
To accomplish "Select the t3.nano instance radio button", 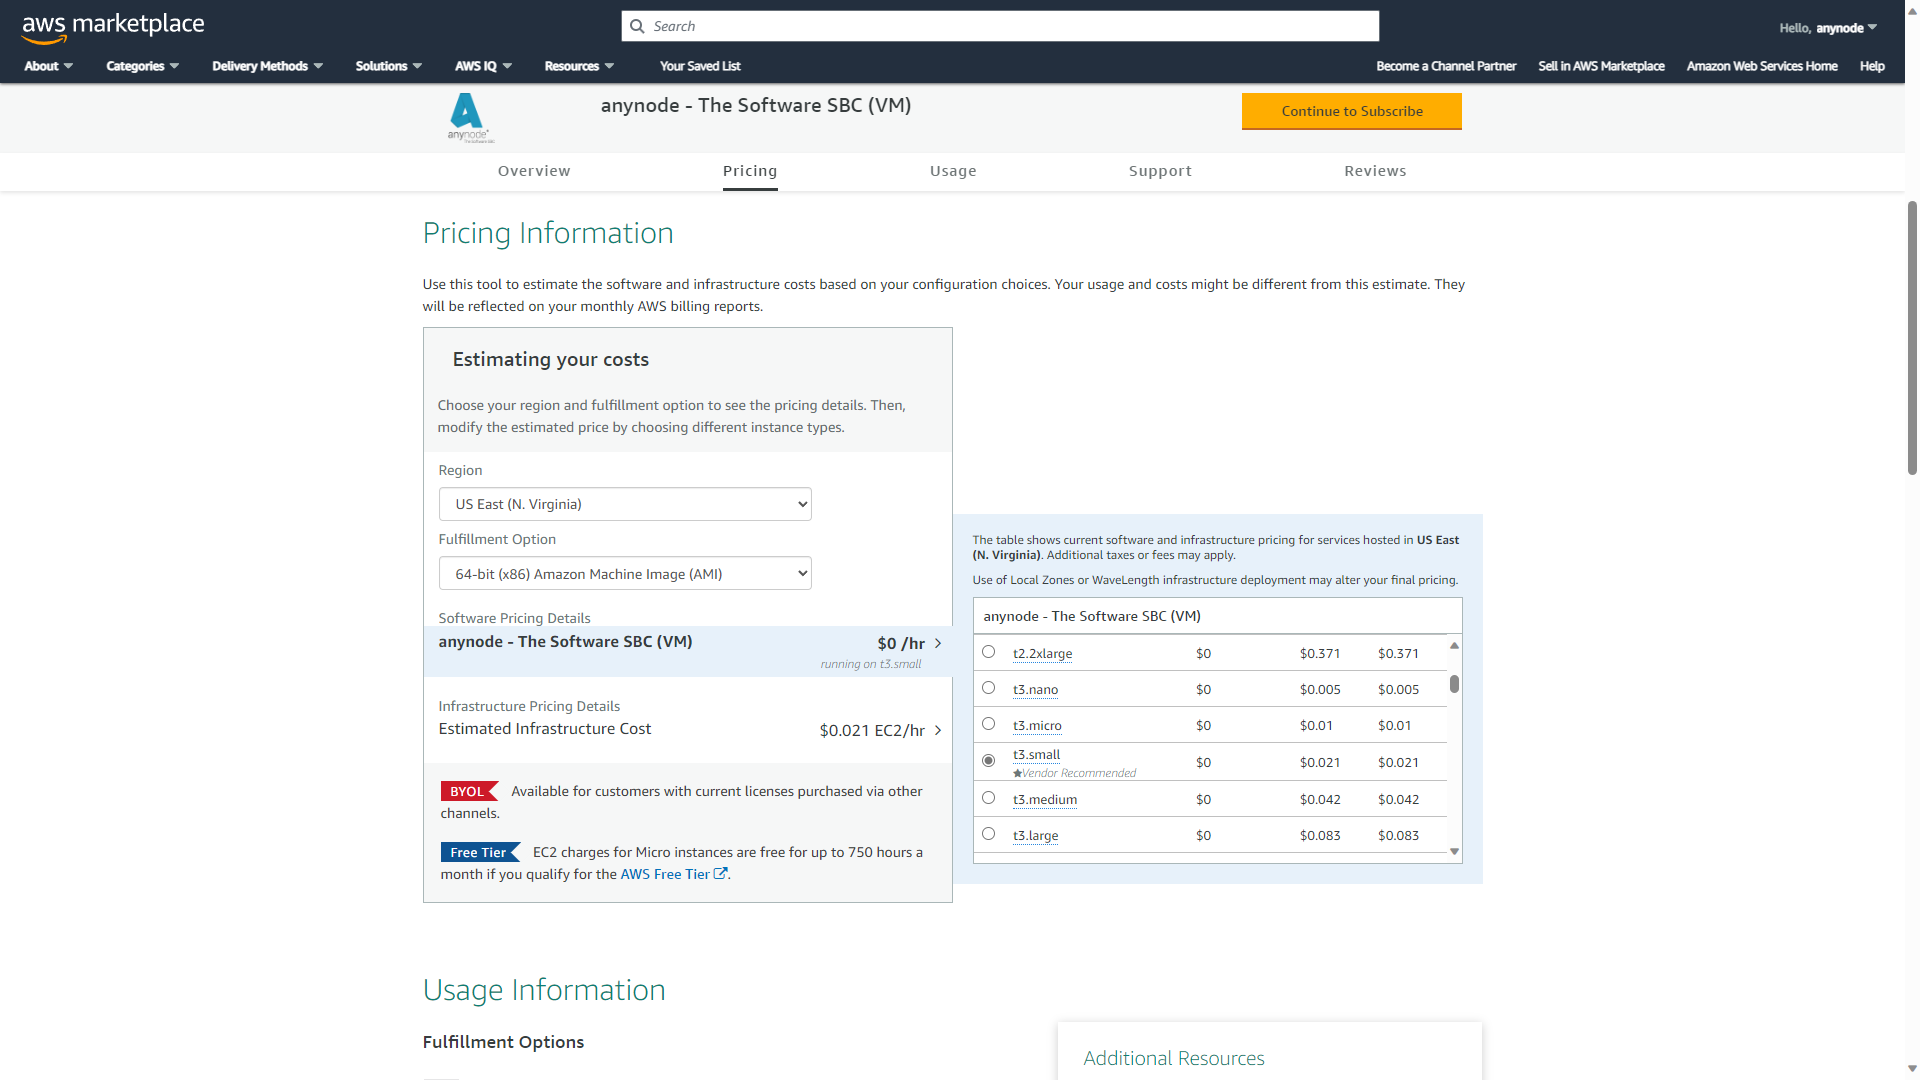I will click(988, 688).
